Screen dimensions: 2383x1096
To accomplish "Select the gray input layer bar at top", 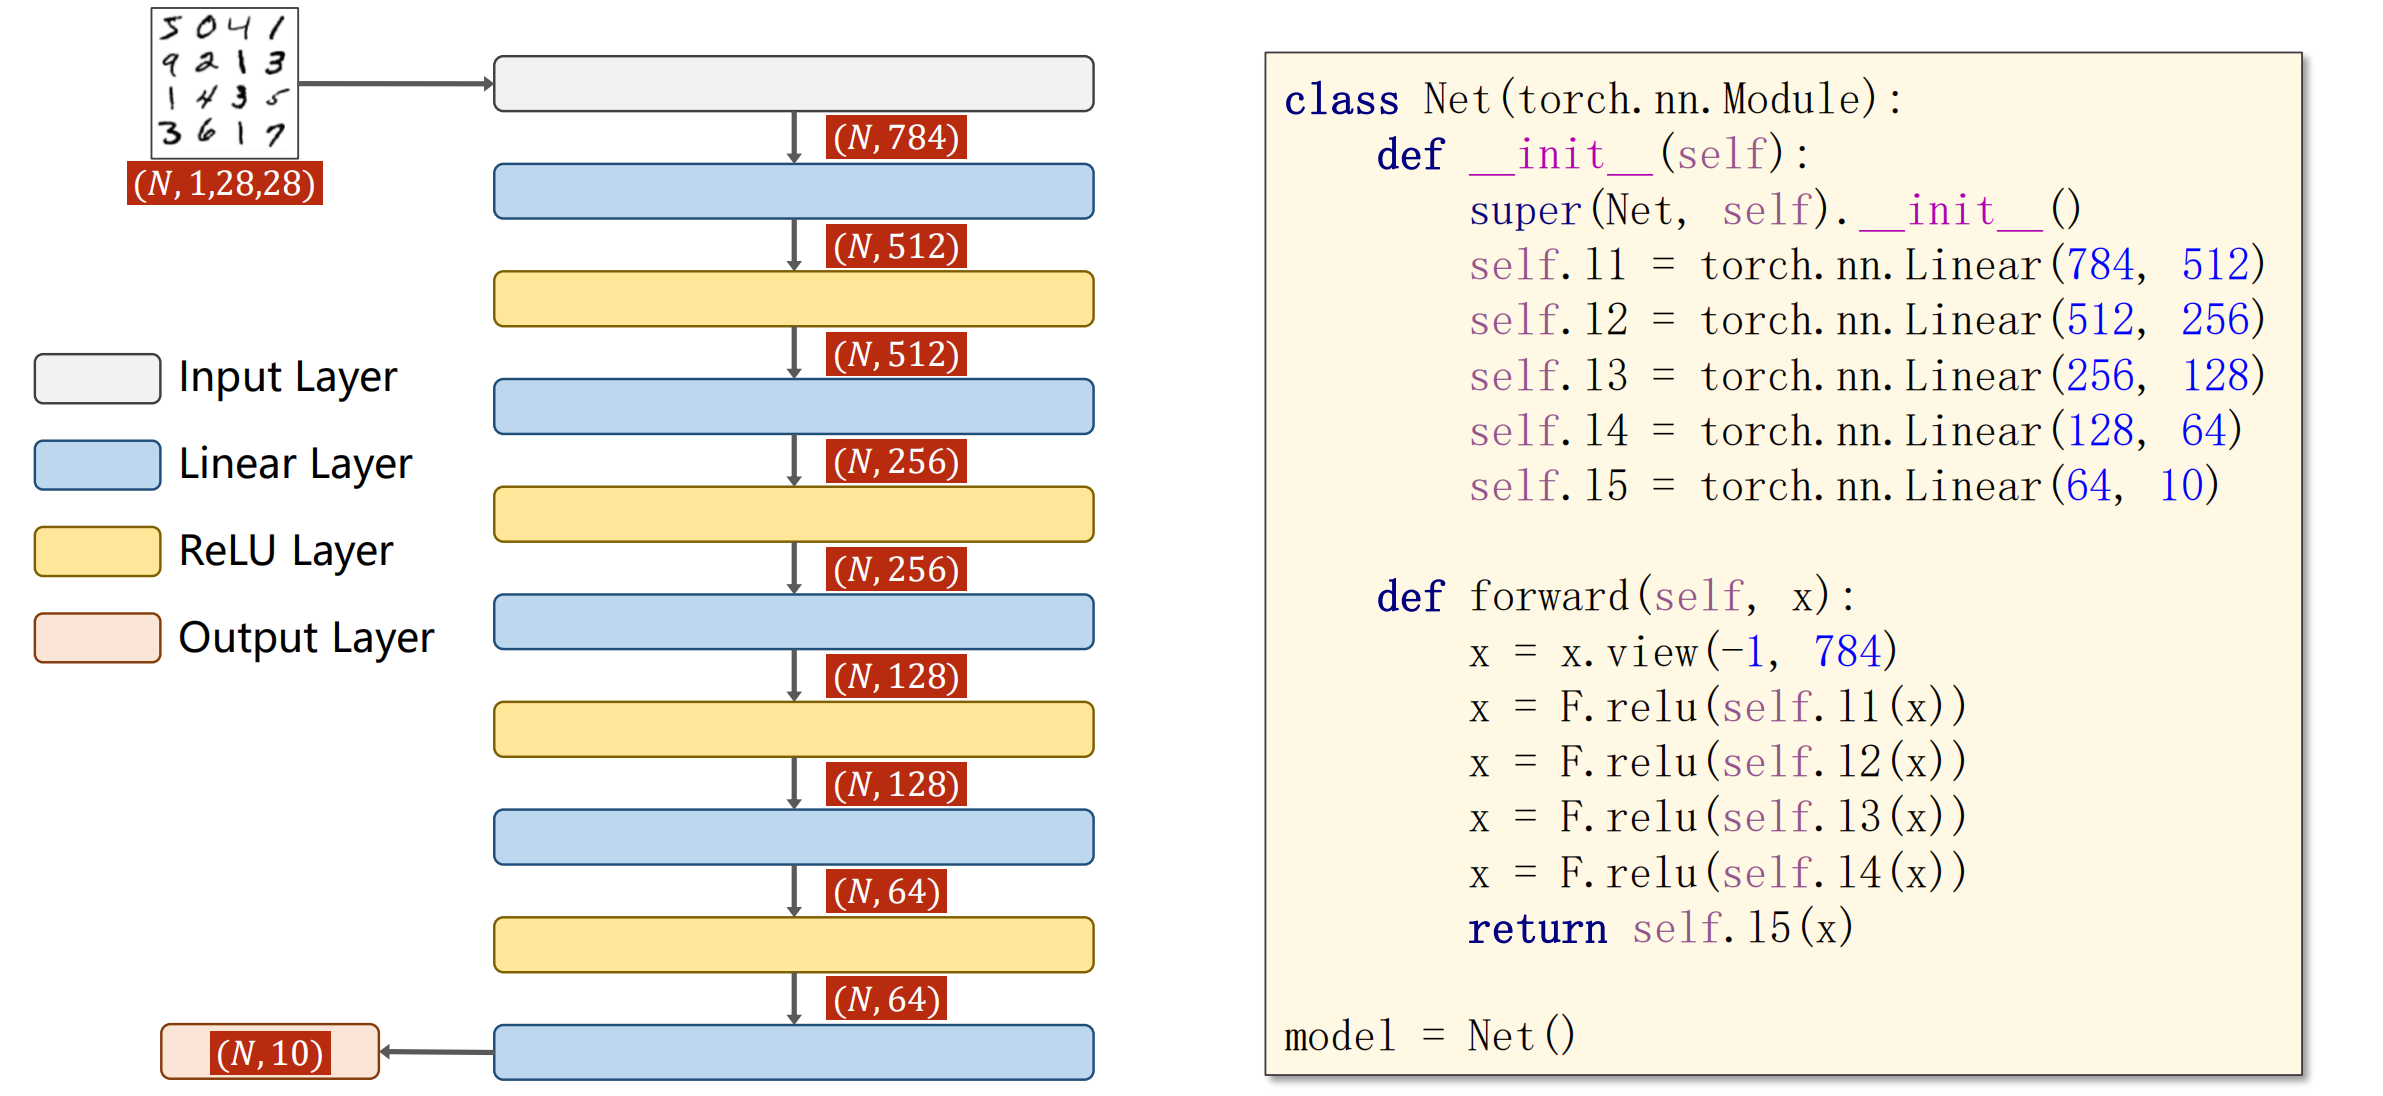I will point(793,84).
